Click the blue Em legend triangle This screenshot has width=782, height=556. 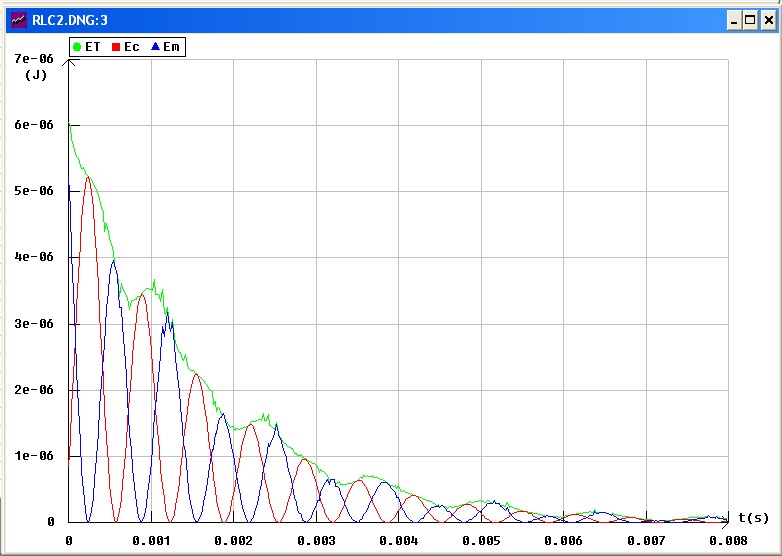(155, 47)
